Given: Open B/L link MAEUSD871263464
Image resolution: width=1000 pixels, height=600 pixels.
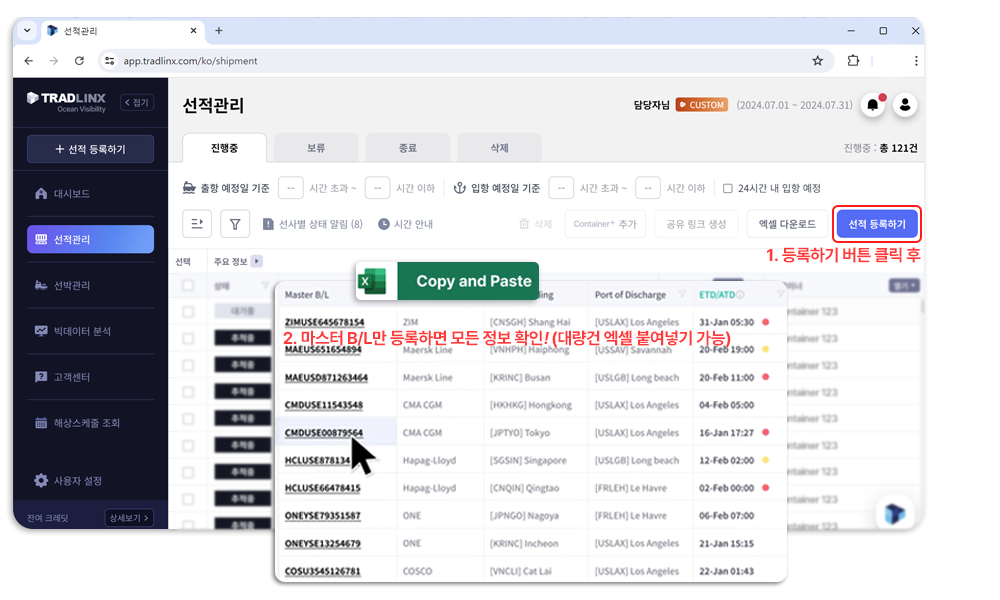Looking at the screenshot, I should 327,377.
